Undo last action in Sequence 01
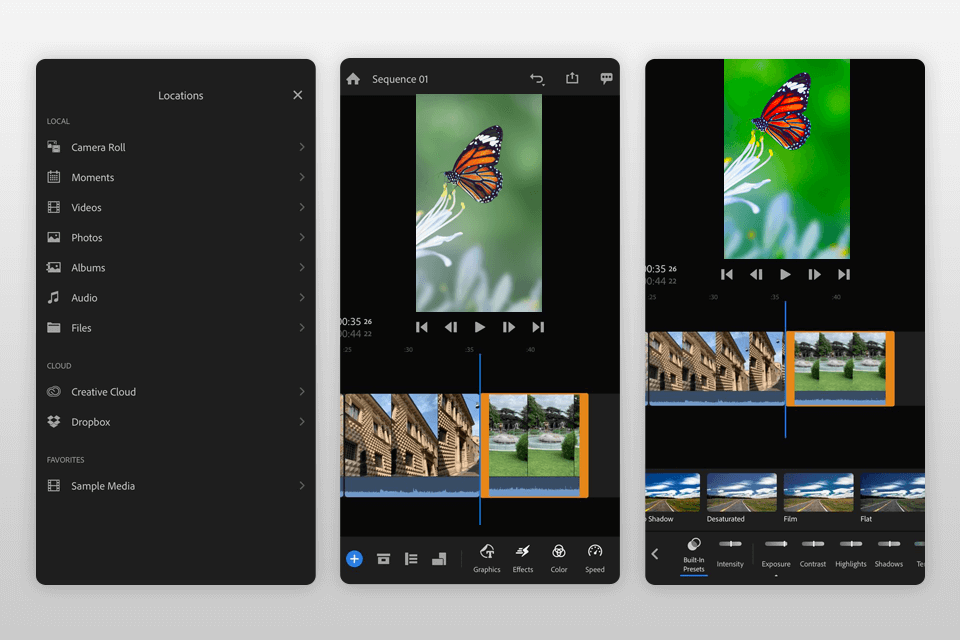 (537, 78)
